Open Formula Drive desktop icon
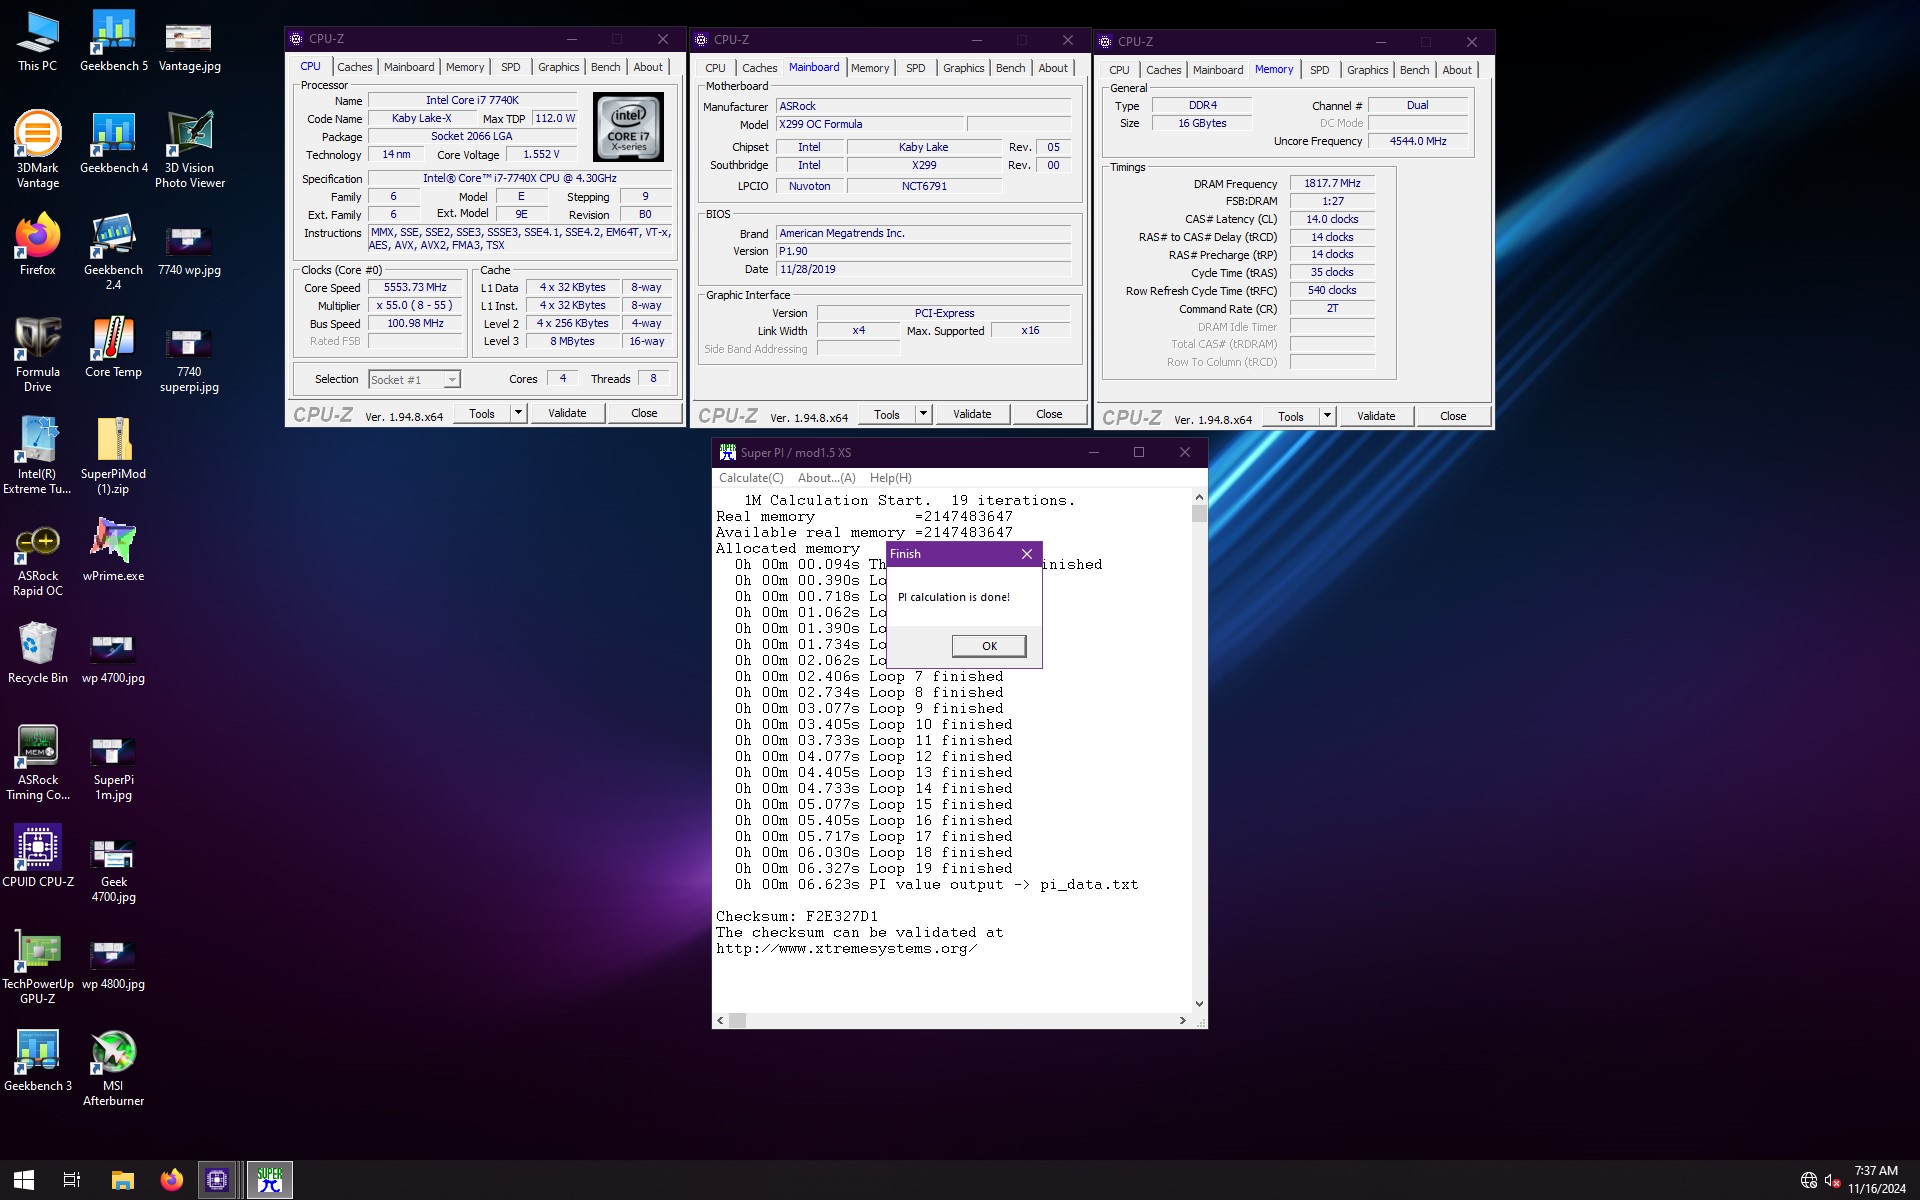The height and width of the screenshot is (1200, 1920). [x=38, y=354]
